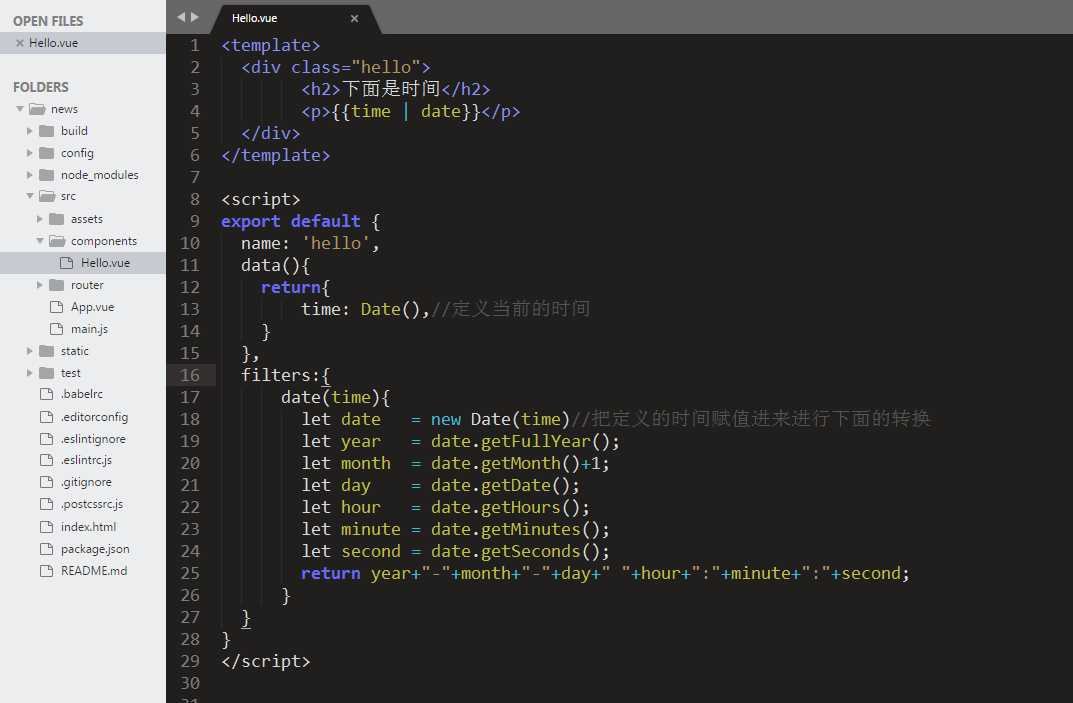Switch to the Hello.vue tab
1073x703 pixels.
tap(255, 18)
